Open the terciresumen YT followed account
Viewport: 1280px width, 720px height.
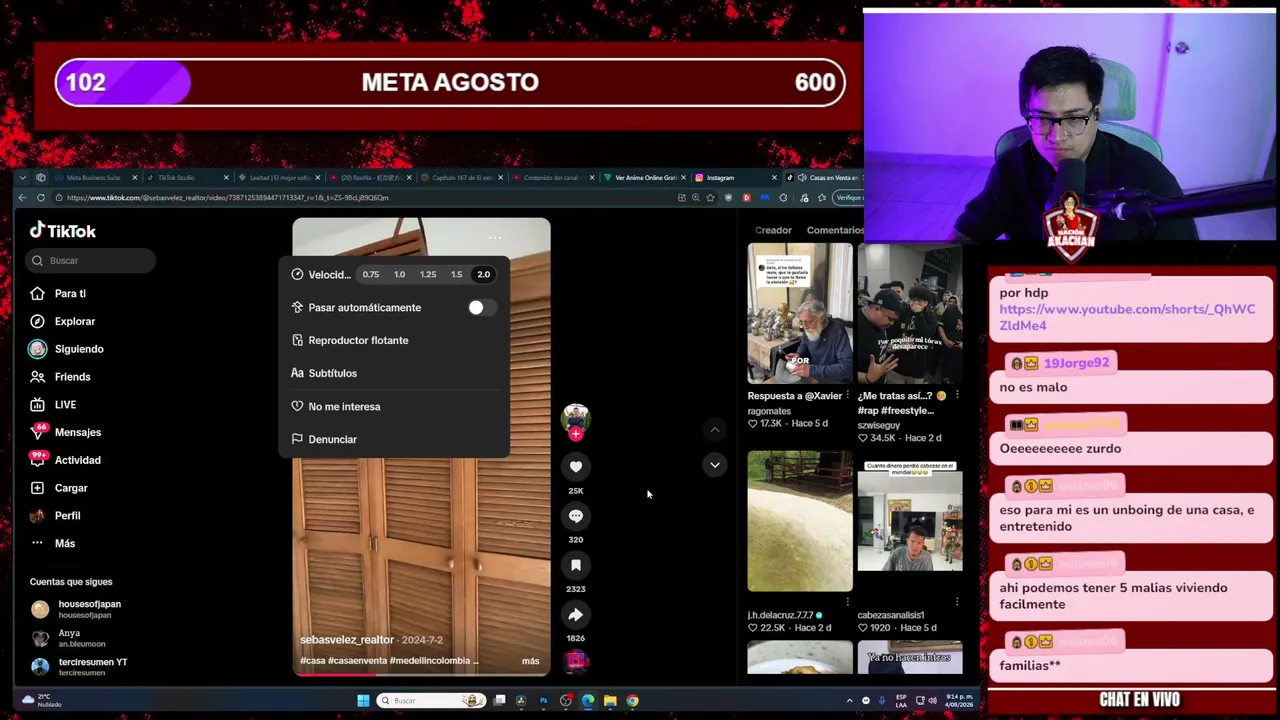coord(78,667)
